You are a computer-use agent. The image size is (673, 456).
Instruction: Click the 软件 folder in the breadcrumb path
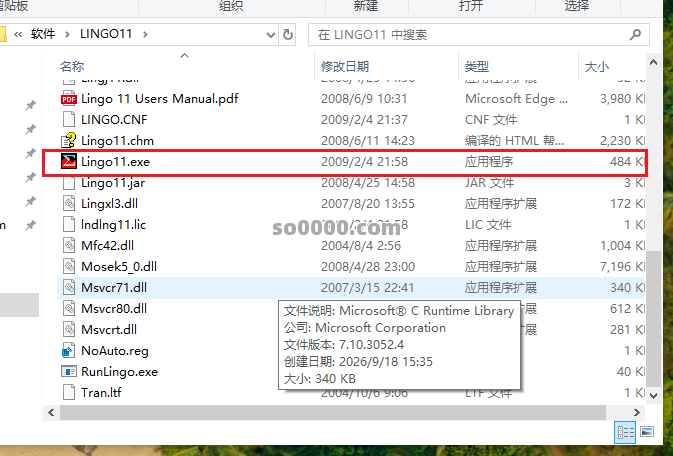pos(43,34)
